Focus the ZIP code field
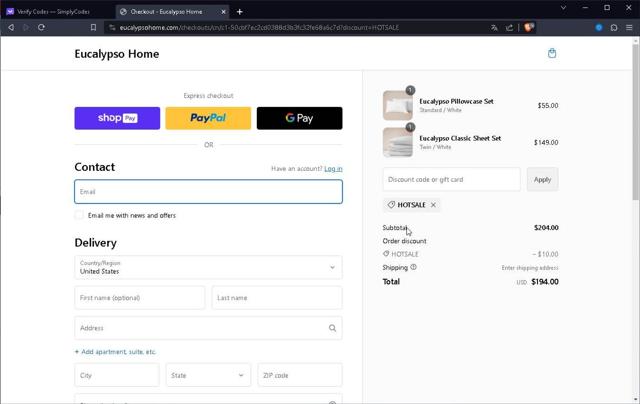This screenshot has height=404, width=640. coord(300,375)
